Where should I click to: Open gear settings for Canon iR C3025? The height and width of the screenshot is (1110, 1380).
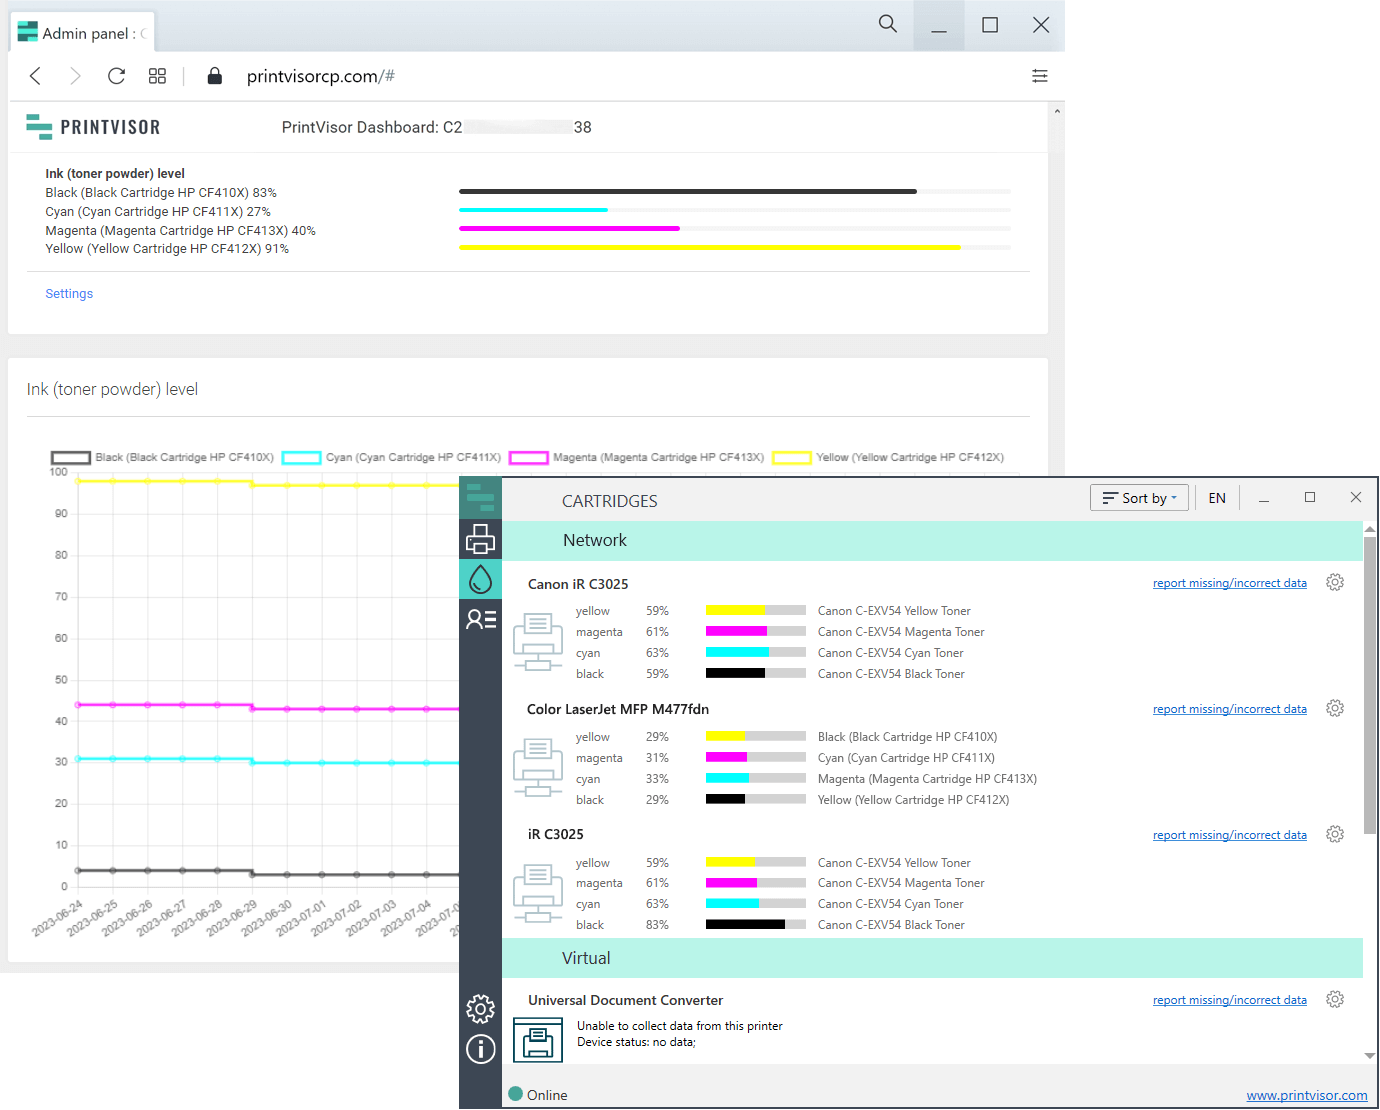1334,583
